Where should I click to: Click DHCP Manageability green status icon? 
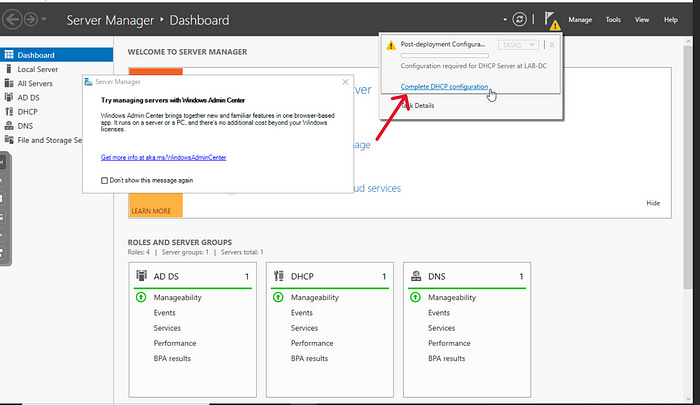278,297
